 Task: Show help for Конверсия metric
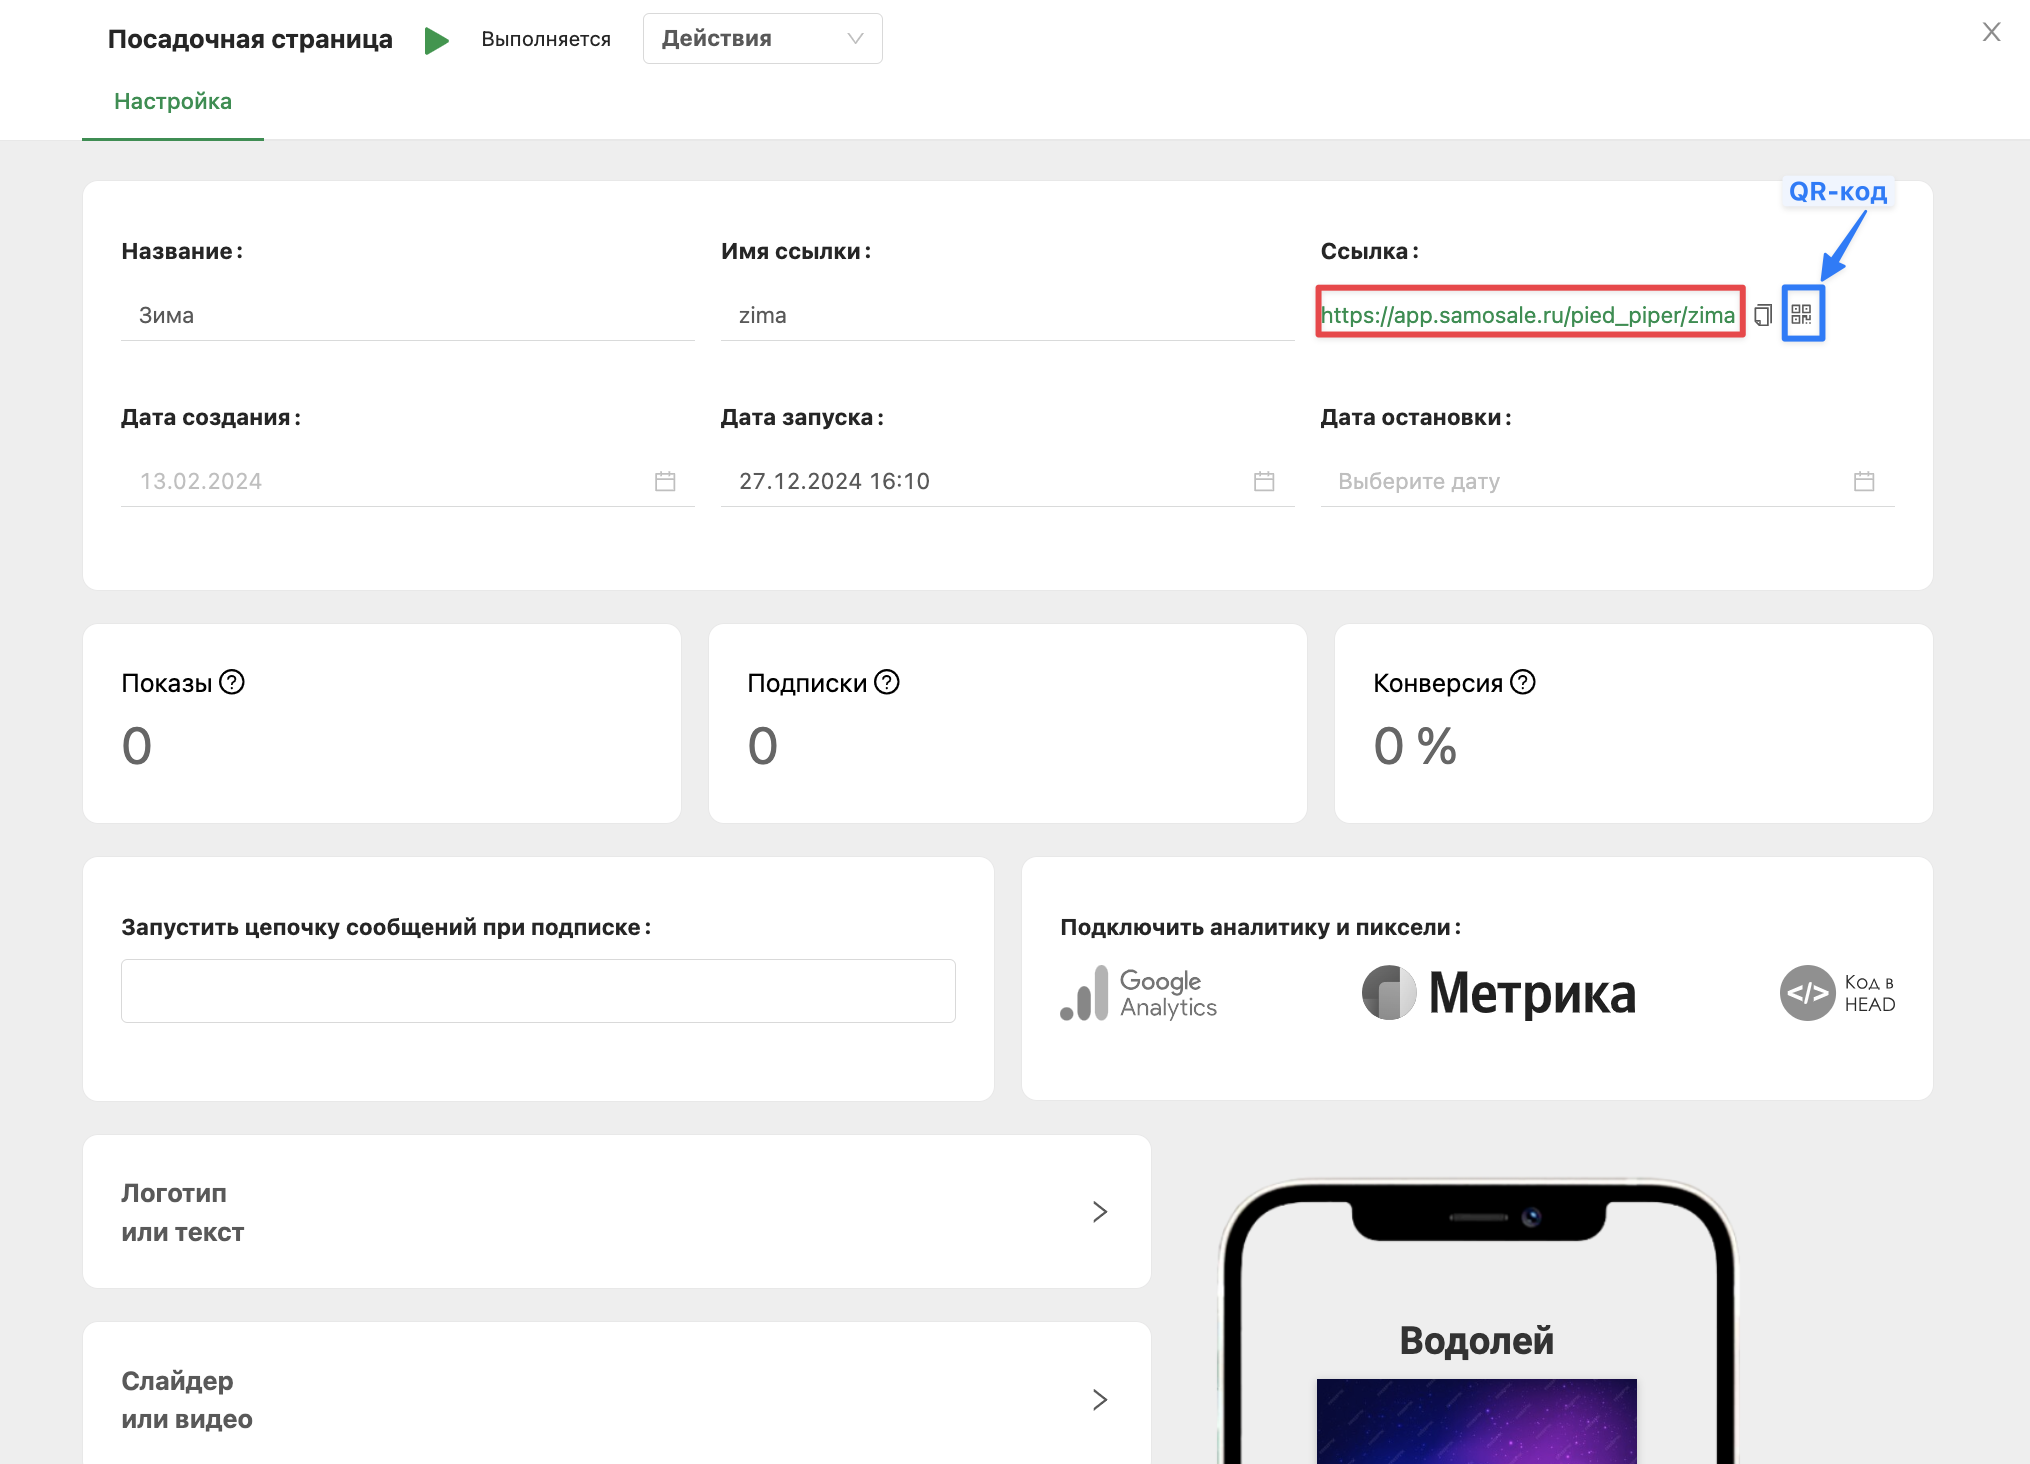[x=1523, y=682]
